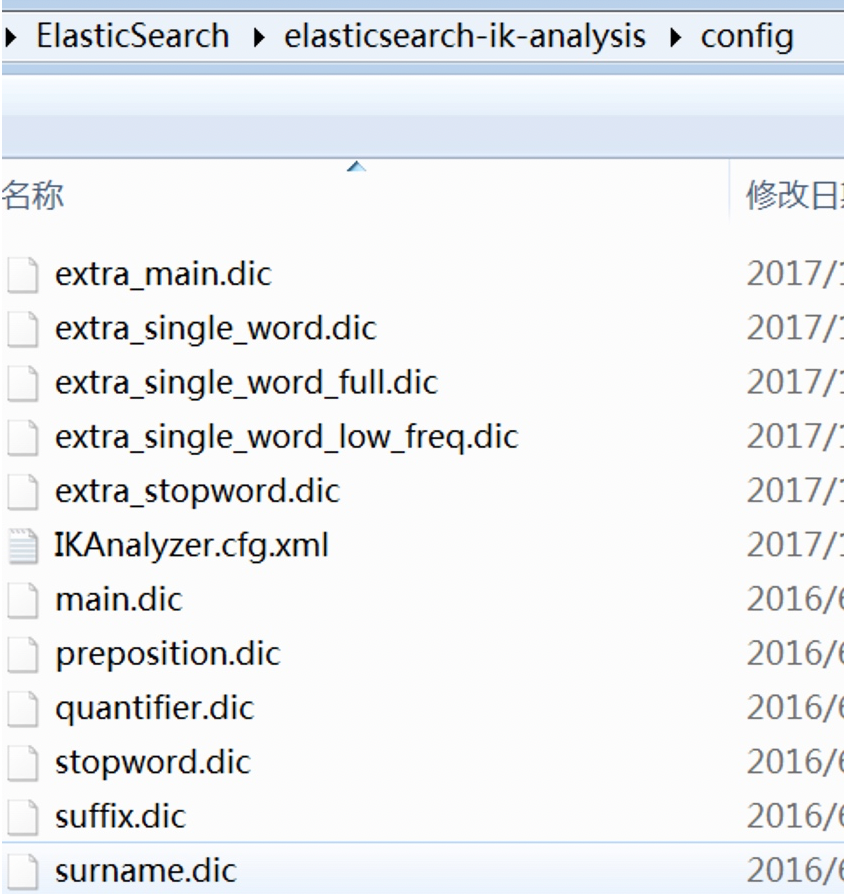Click the extra_single_word_full.dic file icon
Image resolution: width=848 pixels, height=894 pixels.
pos(23,383)
